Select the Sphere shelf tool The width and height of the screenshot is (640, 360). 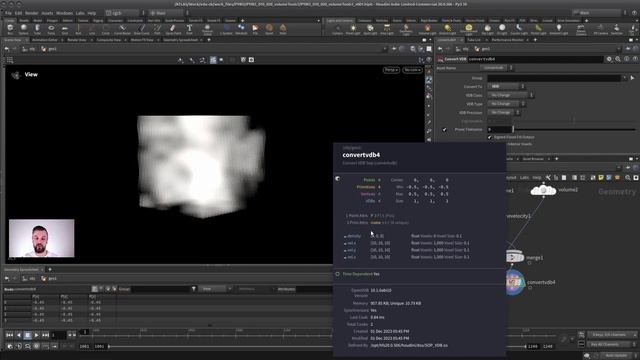click(x=24, y=29)
